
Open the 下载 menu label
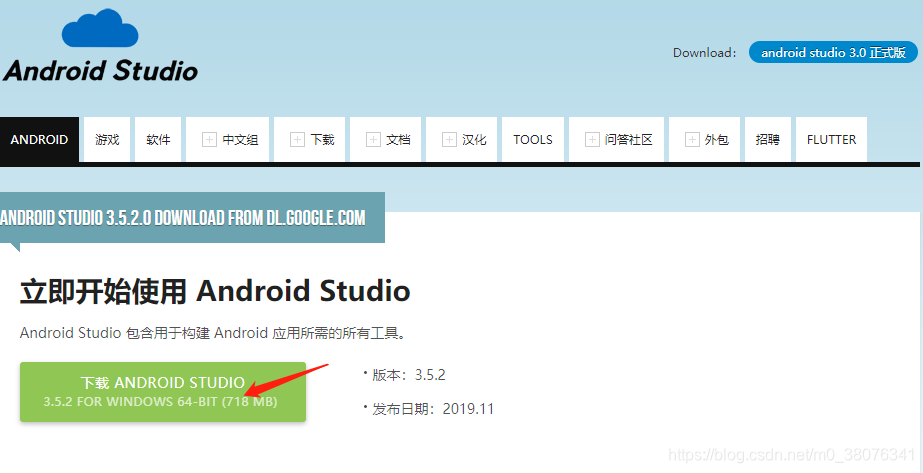(322, 140)
